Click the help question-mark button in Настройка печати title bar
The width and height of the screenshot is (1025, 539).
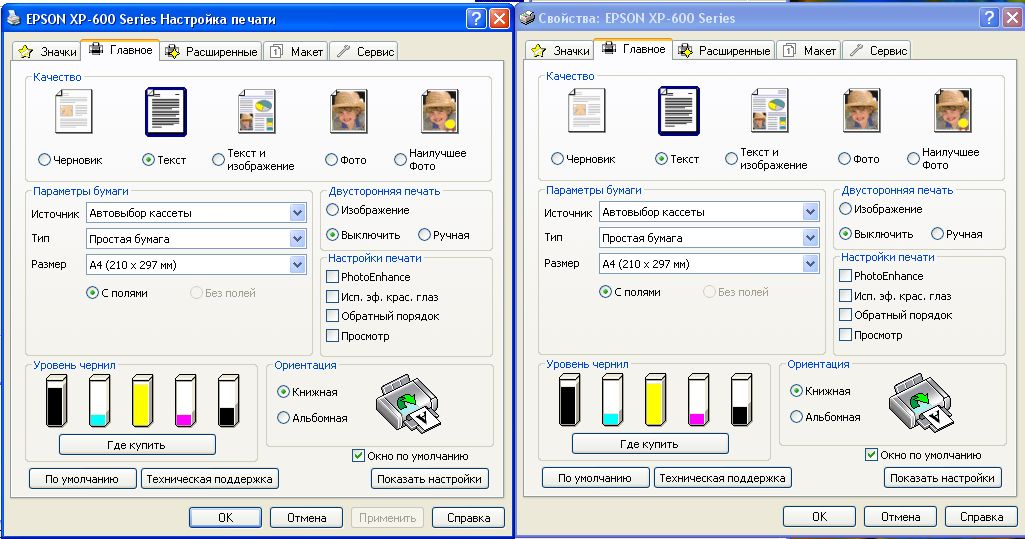point(476,18)
